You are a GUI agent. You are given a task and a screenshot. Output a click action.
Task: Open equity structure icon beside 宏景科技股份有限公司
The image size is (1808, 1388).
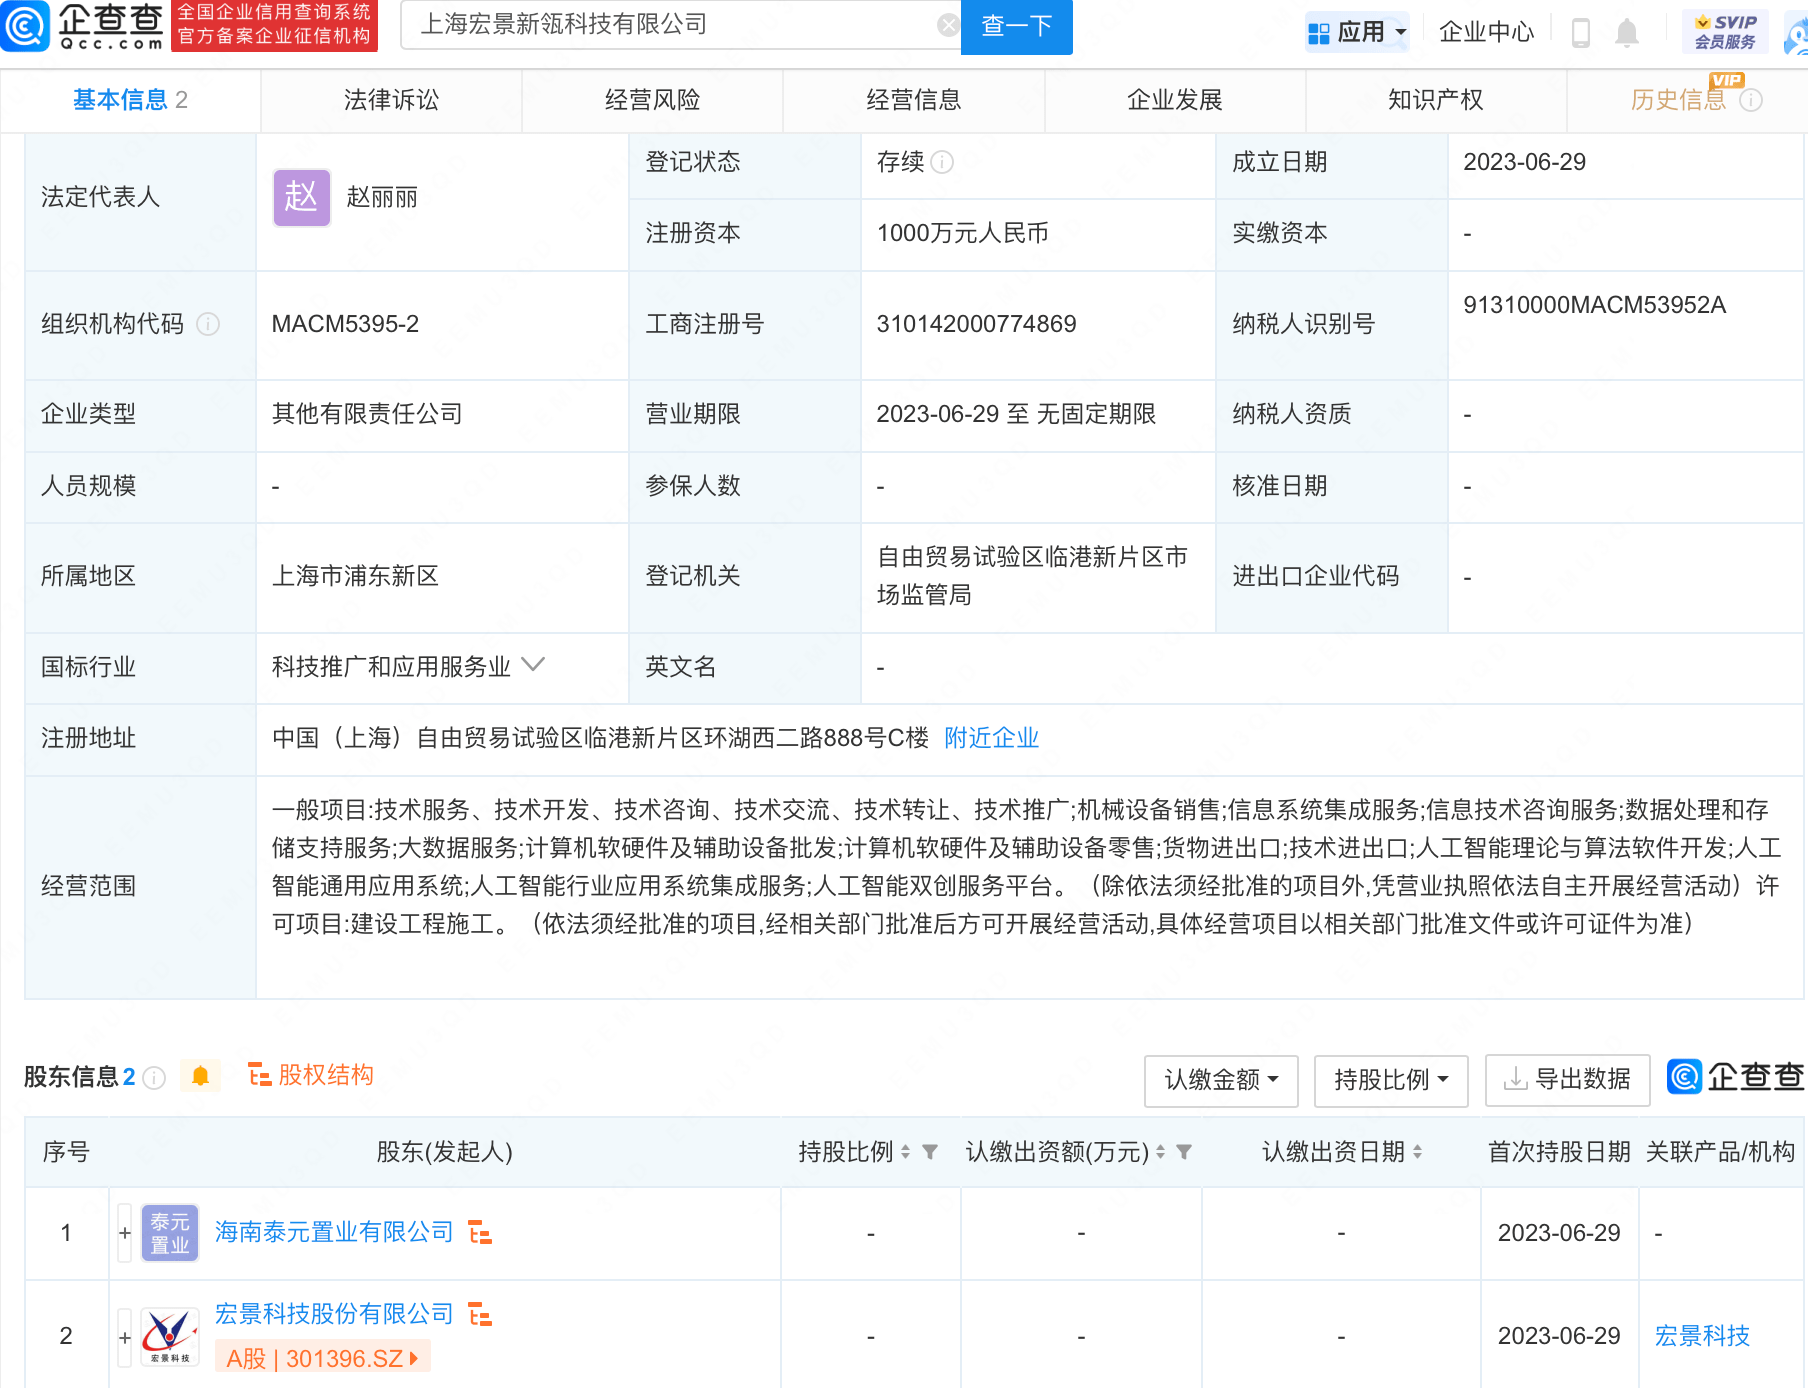480,1314
